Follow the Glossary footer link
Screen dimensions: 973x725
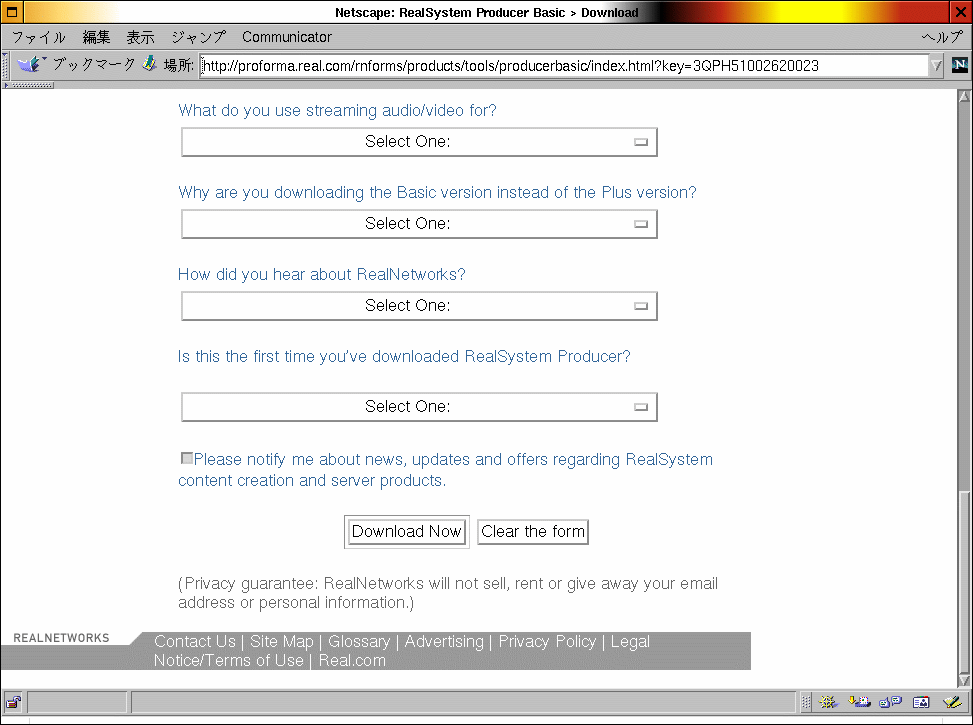(x=359, y=641)
